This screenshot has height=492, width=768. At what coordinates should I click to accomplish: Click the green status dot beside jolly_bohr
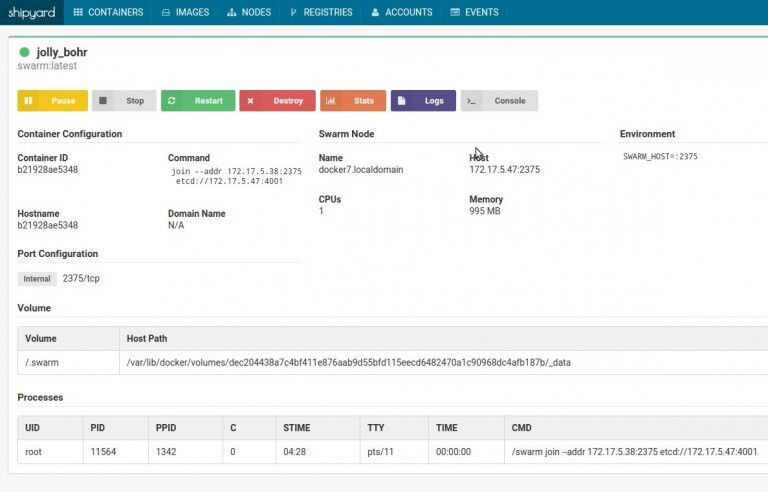(24, 52)
